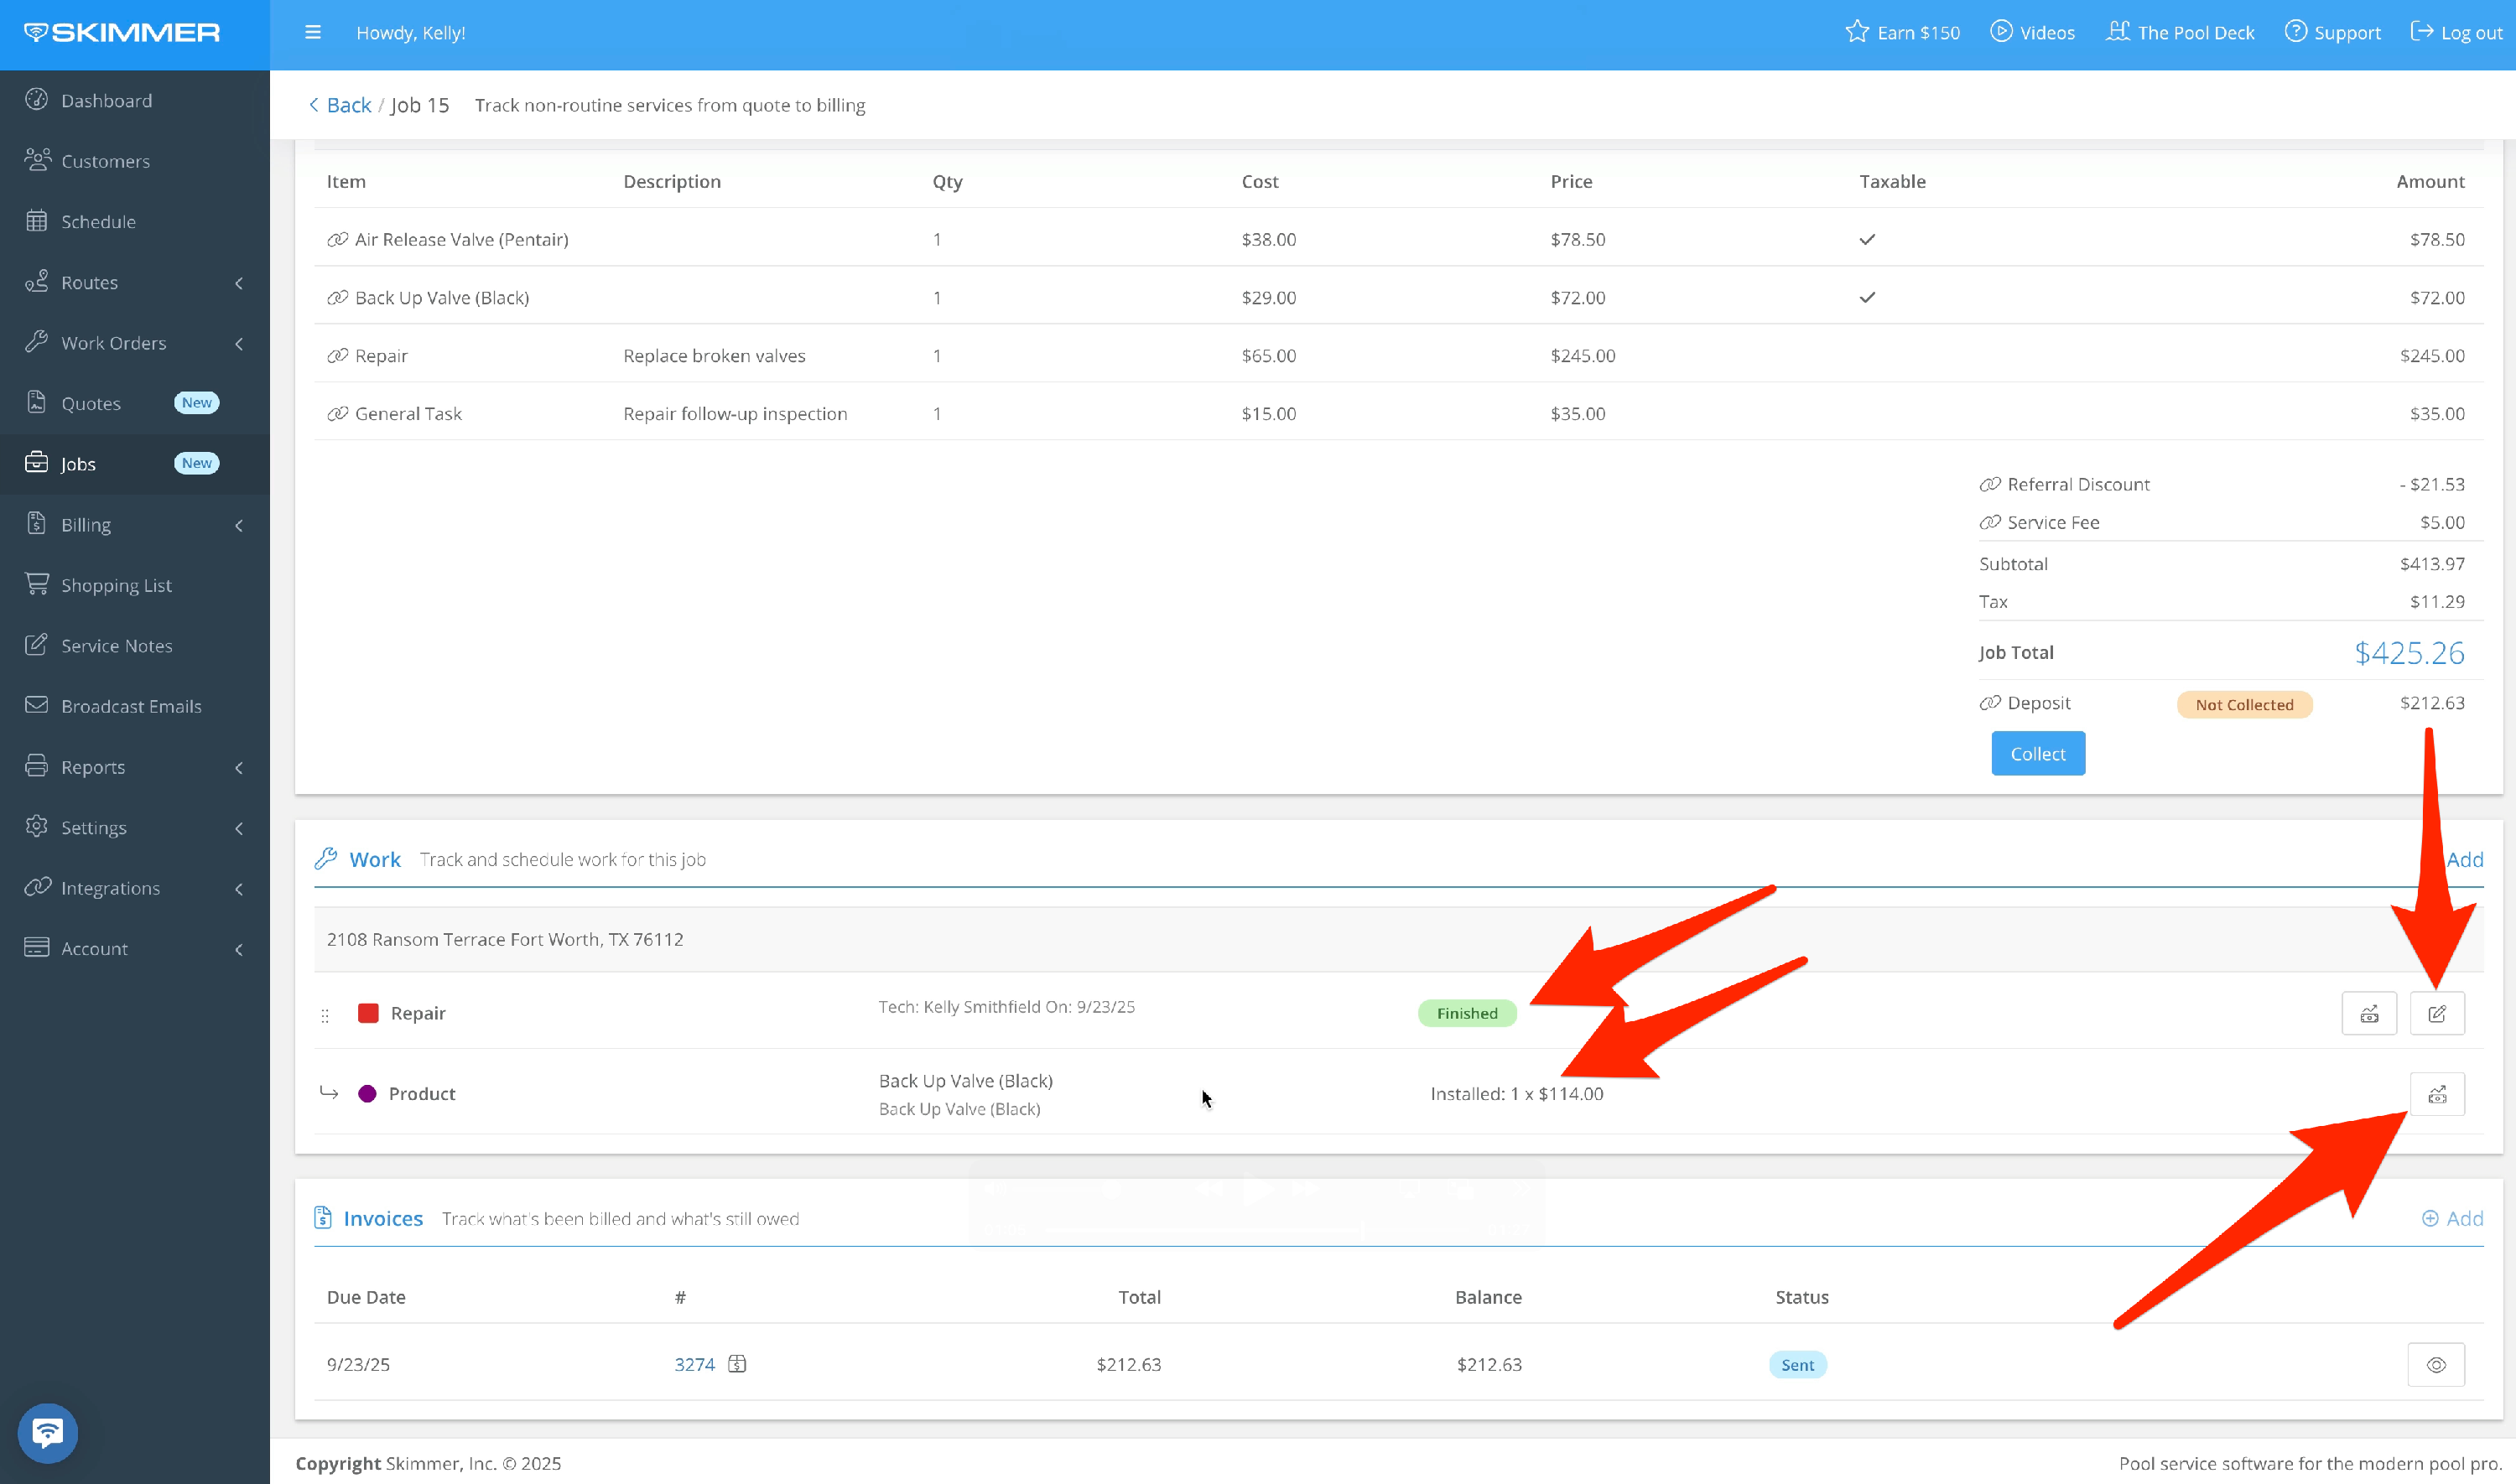The height and width of the screenshot is (1484, 2516).
Task: Click the link icon beside Deposit
Action: (1990, 703)
